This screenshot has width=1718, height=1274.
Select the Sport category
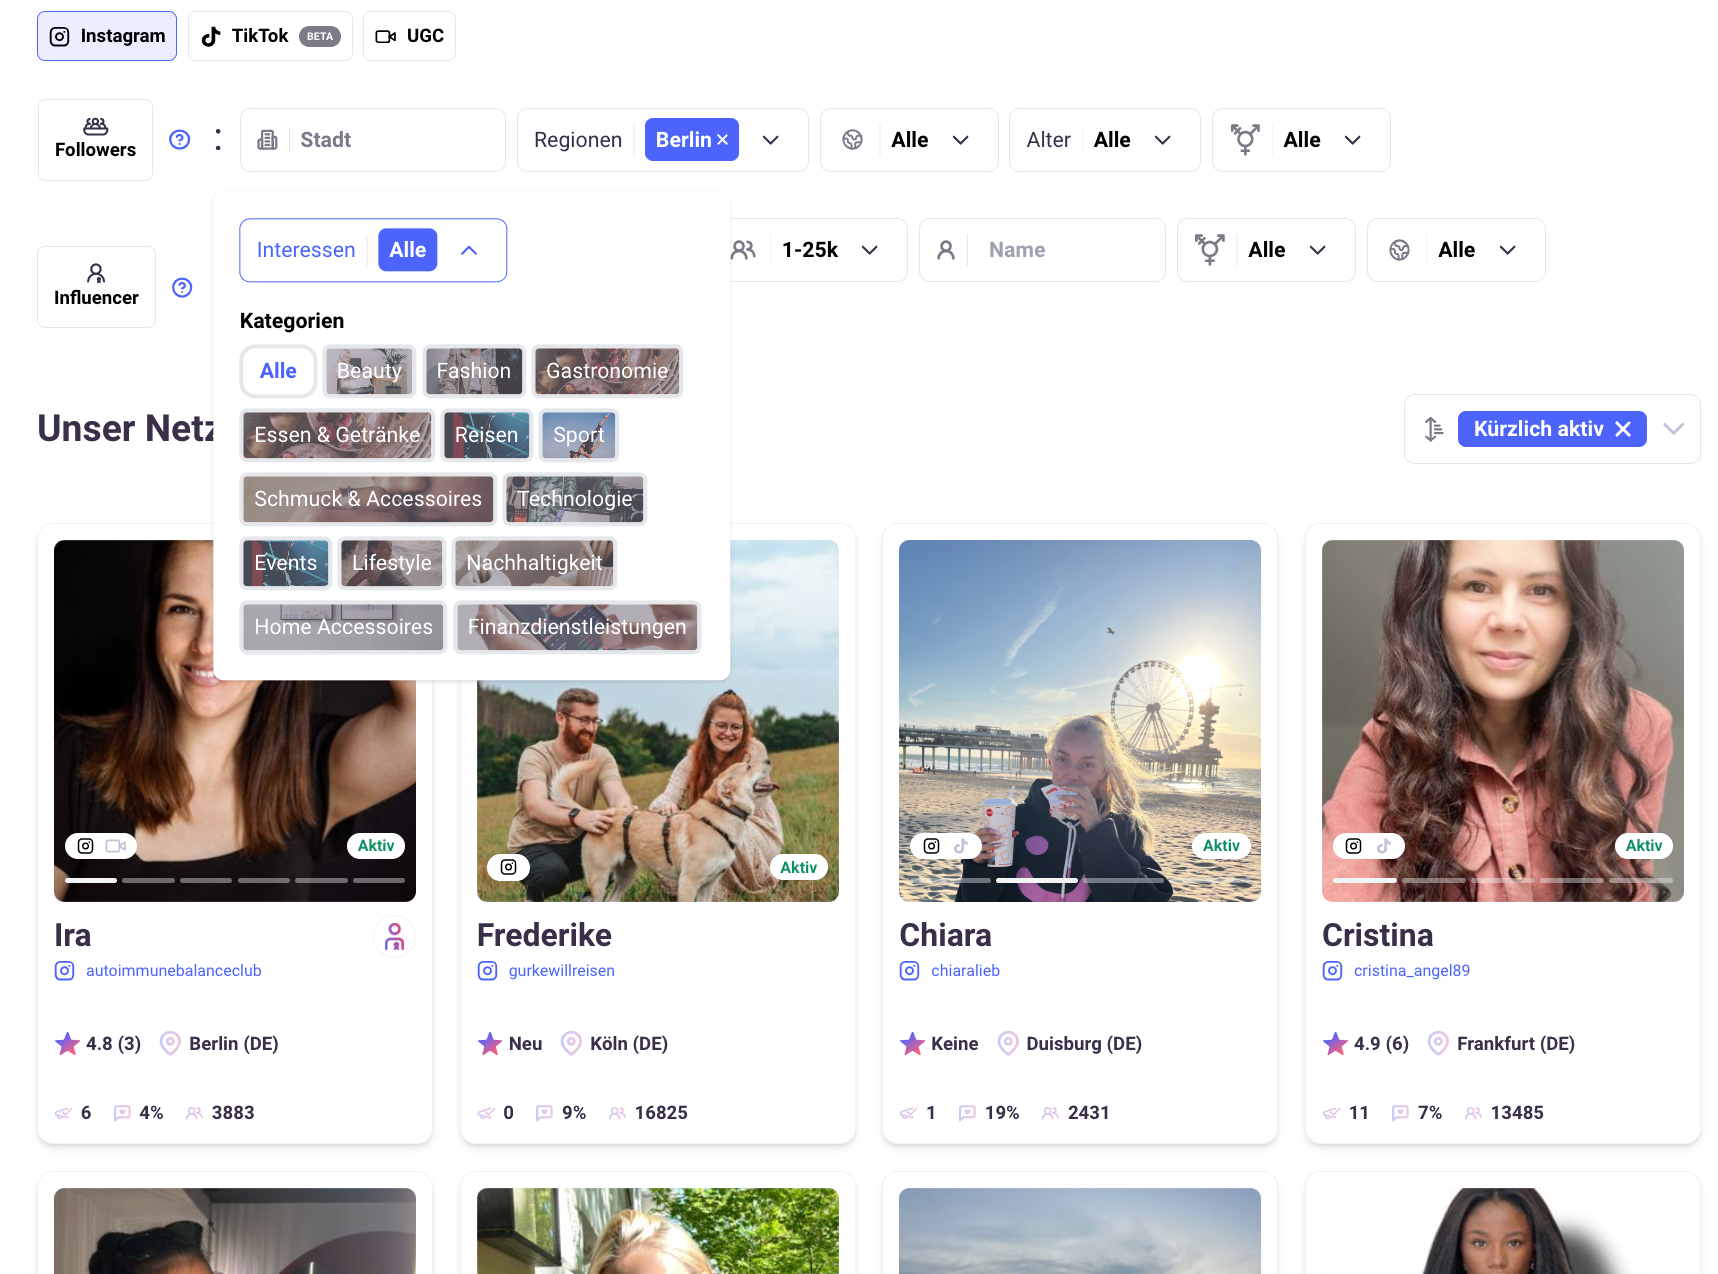coord(579,435)
